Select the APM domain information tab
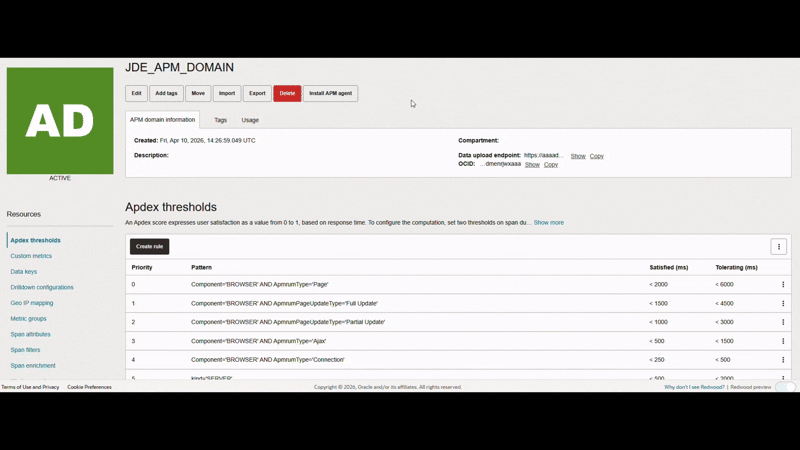Screen dimensions: 800x450 pos(162,120)
